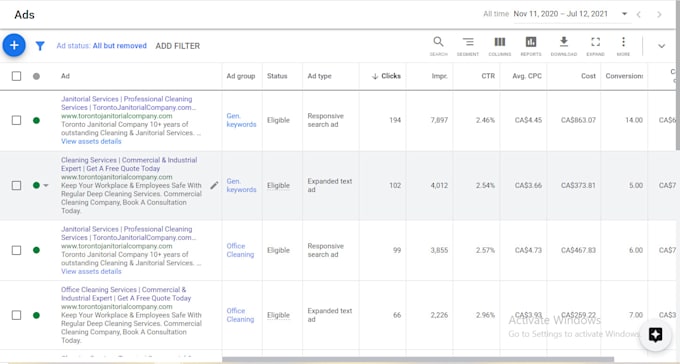Toggle status dot of 66-clicks ad
The width and height of the screenshot is (680, 364).
click(36, 315)
